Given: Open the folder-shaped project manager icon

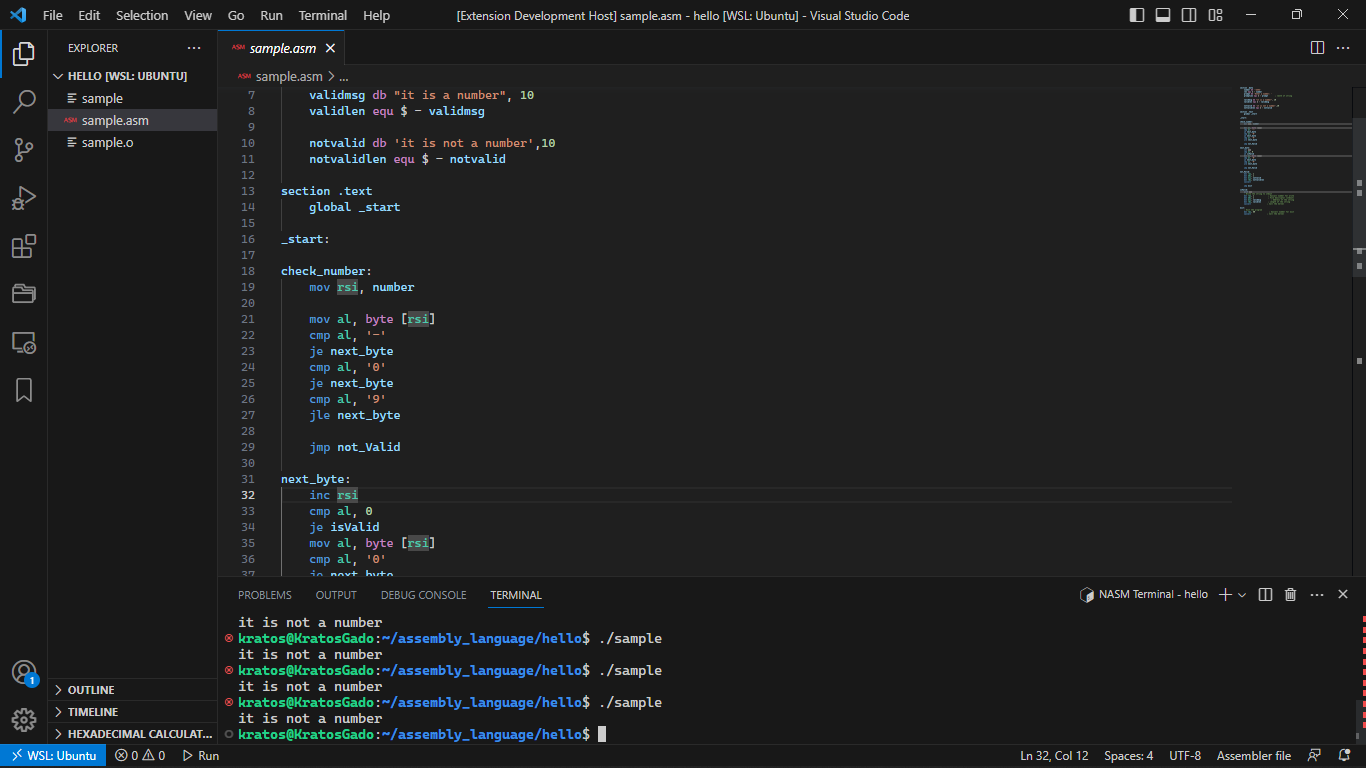Looking at the screenshot, I should pyautogui.click(x=24, y=294).
